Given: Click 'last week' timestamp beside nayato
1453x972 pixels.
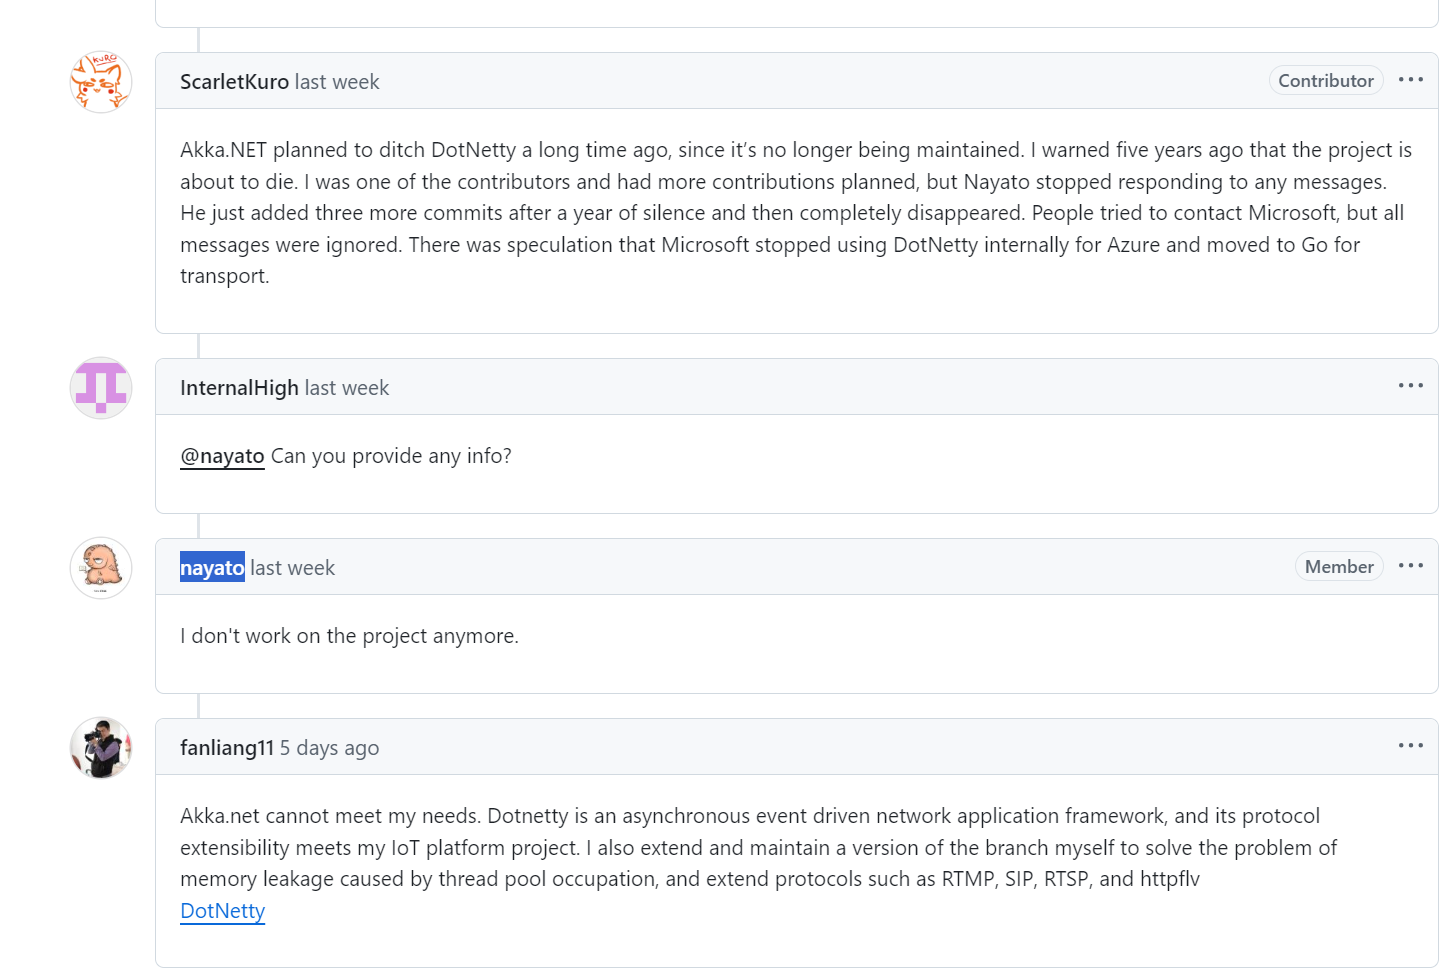Looking at the screenshot, I should click(292, 568).
